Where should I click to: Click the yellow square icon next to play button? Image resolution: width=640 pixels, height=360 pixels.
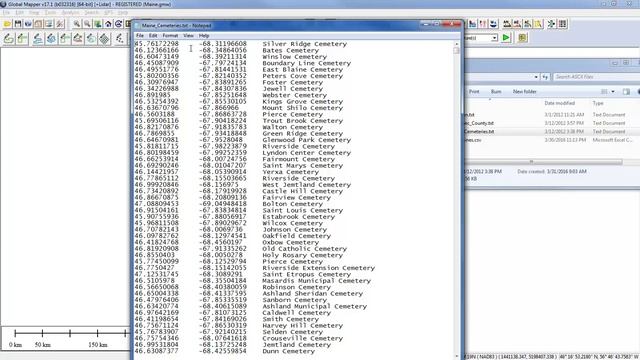point(522,38)
